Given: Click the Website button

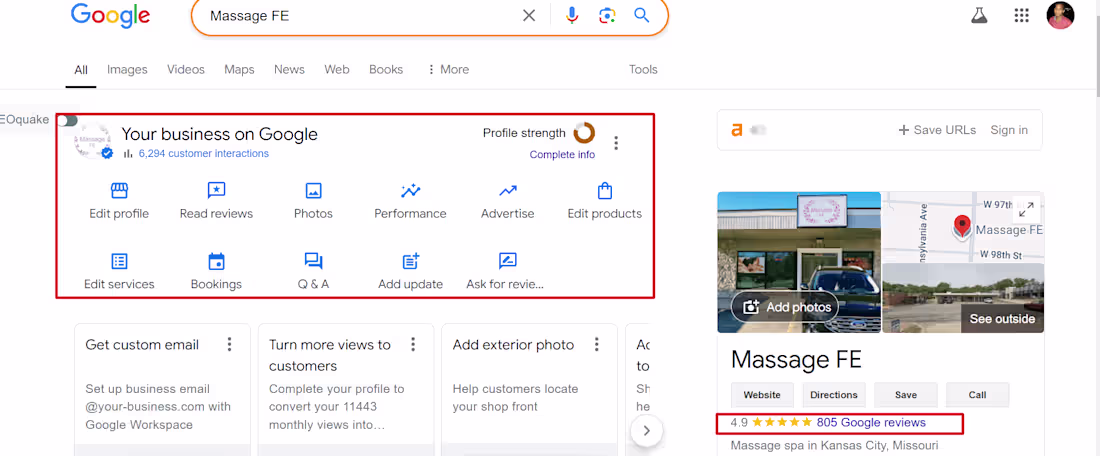Looking at the screenshot, I should [762, 395].
